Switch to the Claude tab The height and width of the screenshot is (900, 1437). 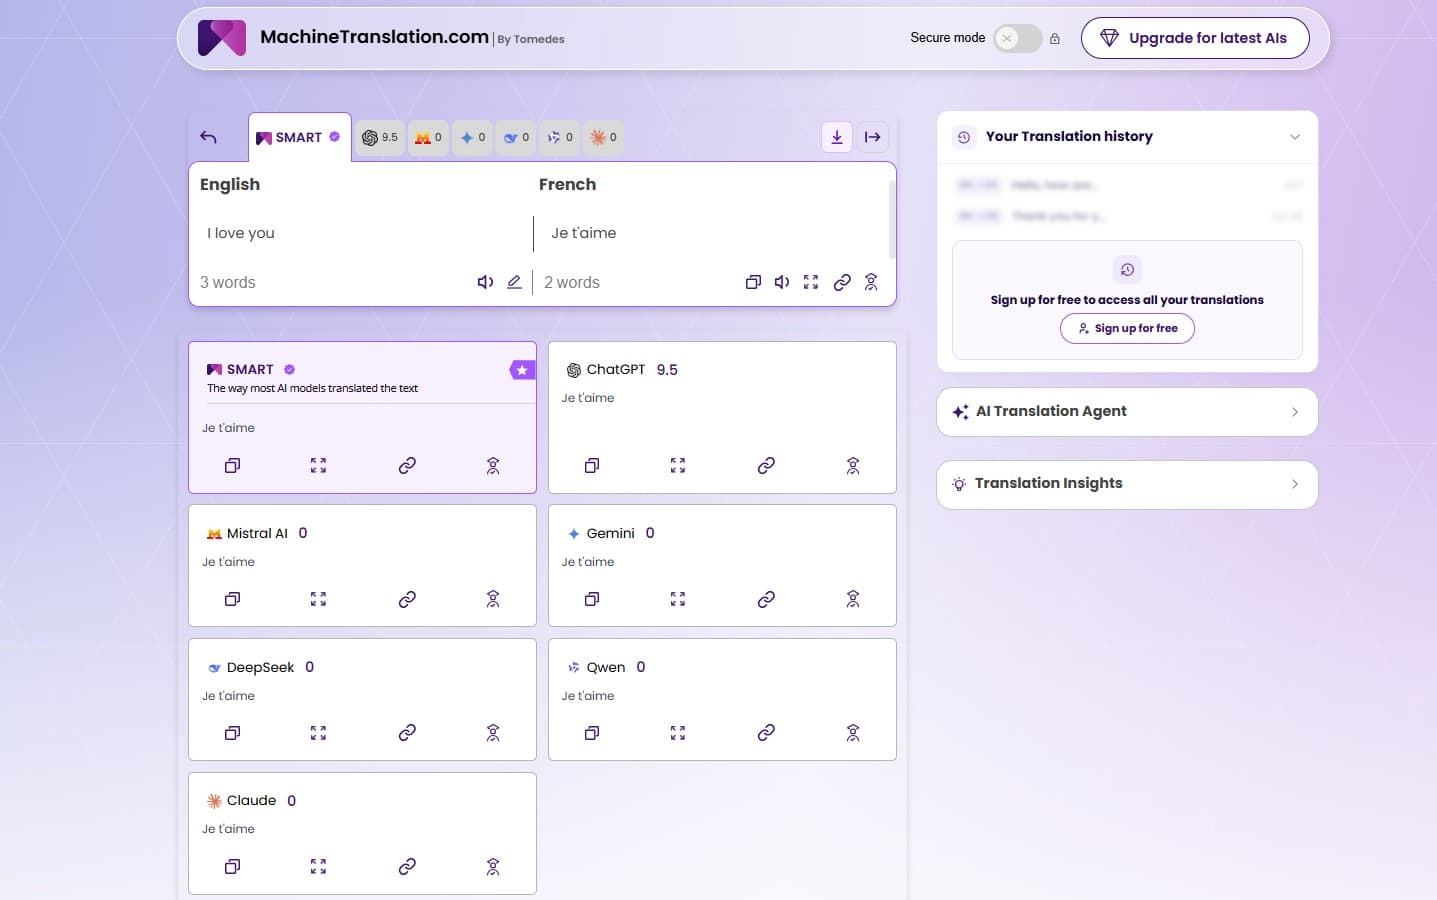(x=603, y=137)
